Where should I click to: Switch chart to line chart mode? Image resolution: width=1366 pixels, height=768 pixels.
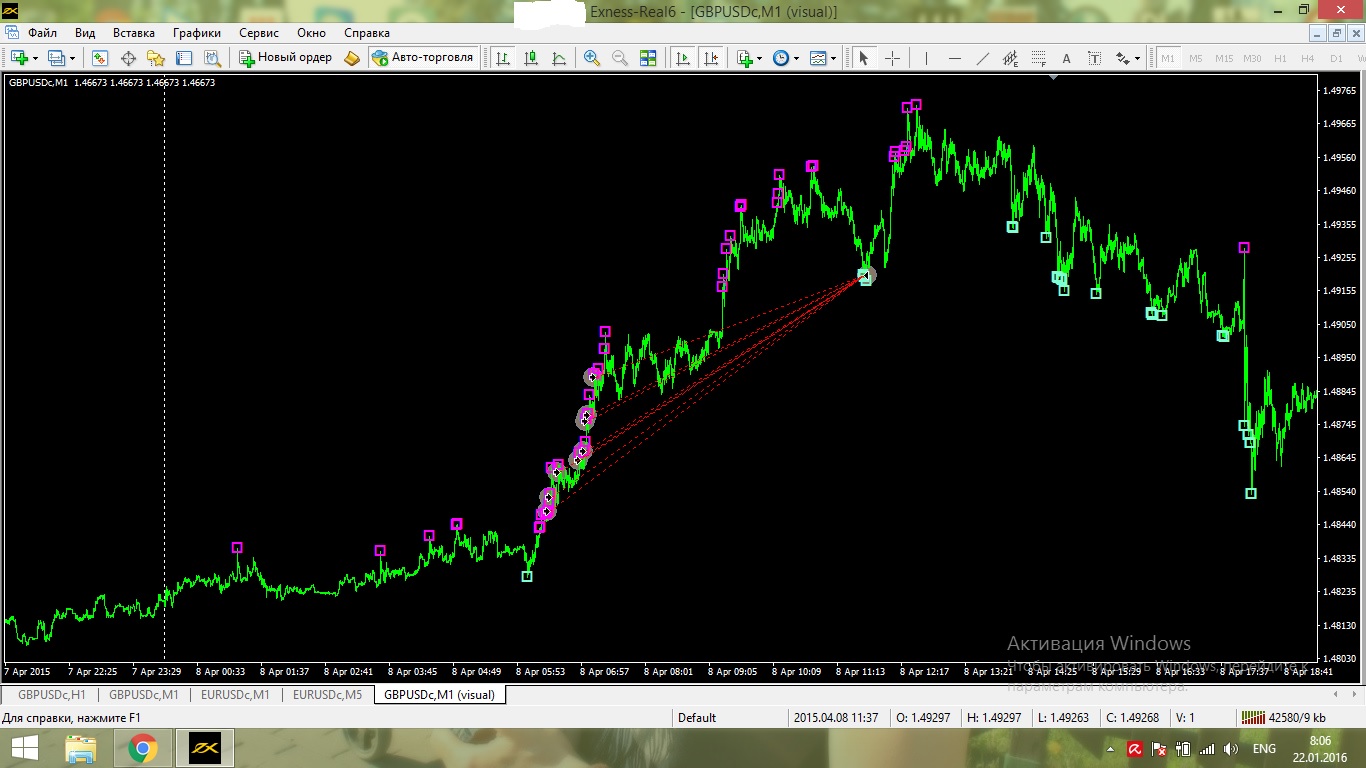point(559,58)
